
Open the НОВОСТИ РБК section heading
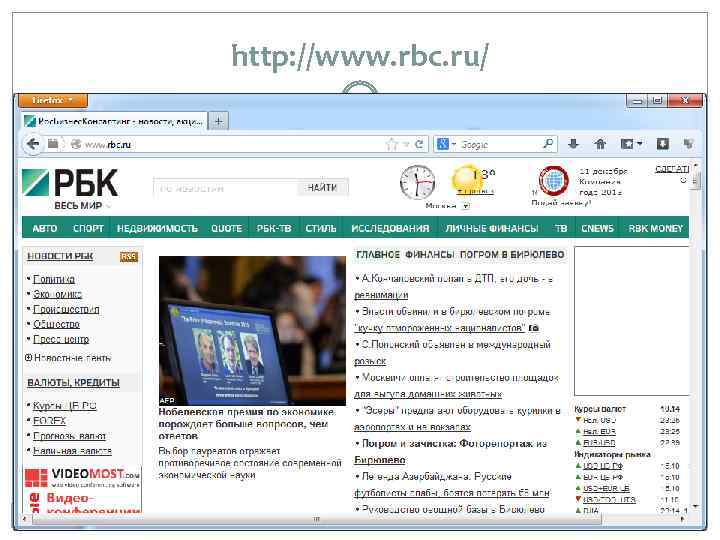[60, 256]
